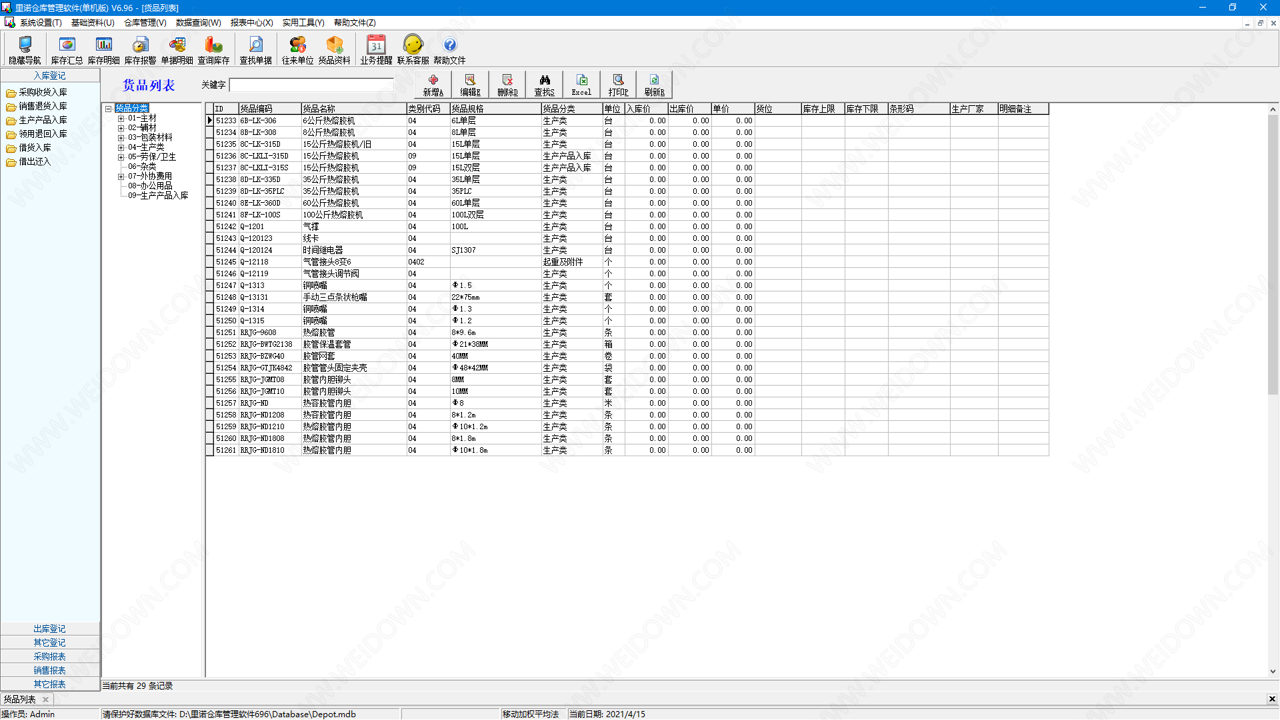Export the list with the Excel button

click(581, 85)
